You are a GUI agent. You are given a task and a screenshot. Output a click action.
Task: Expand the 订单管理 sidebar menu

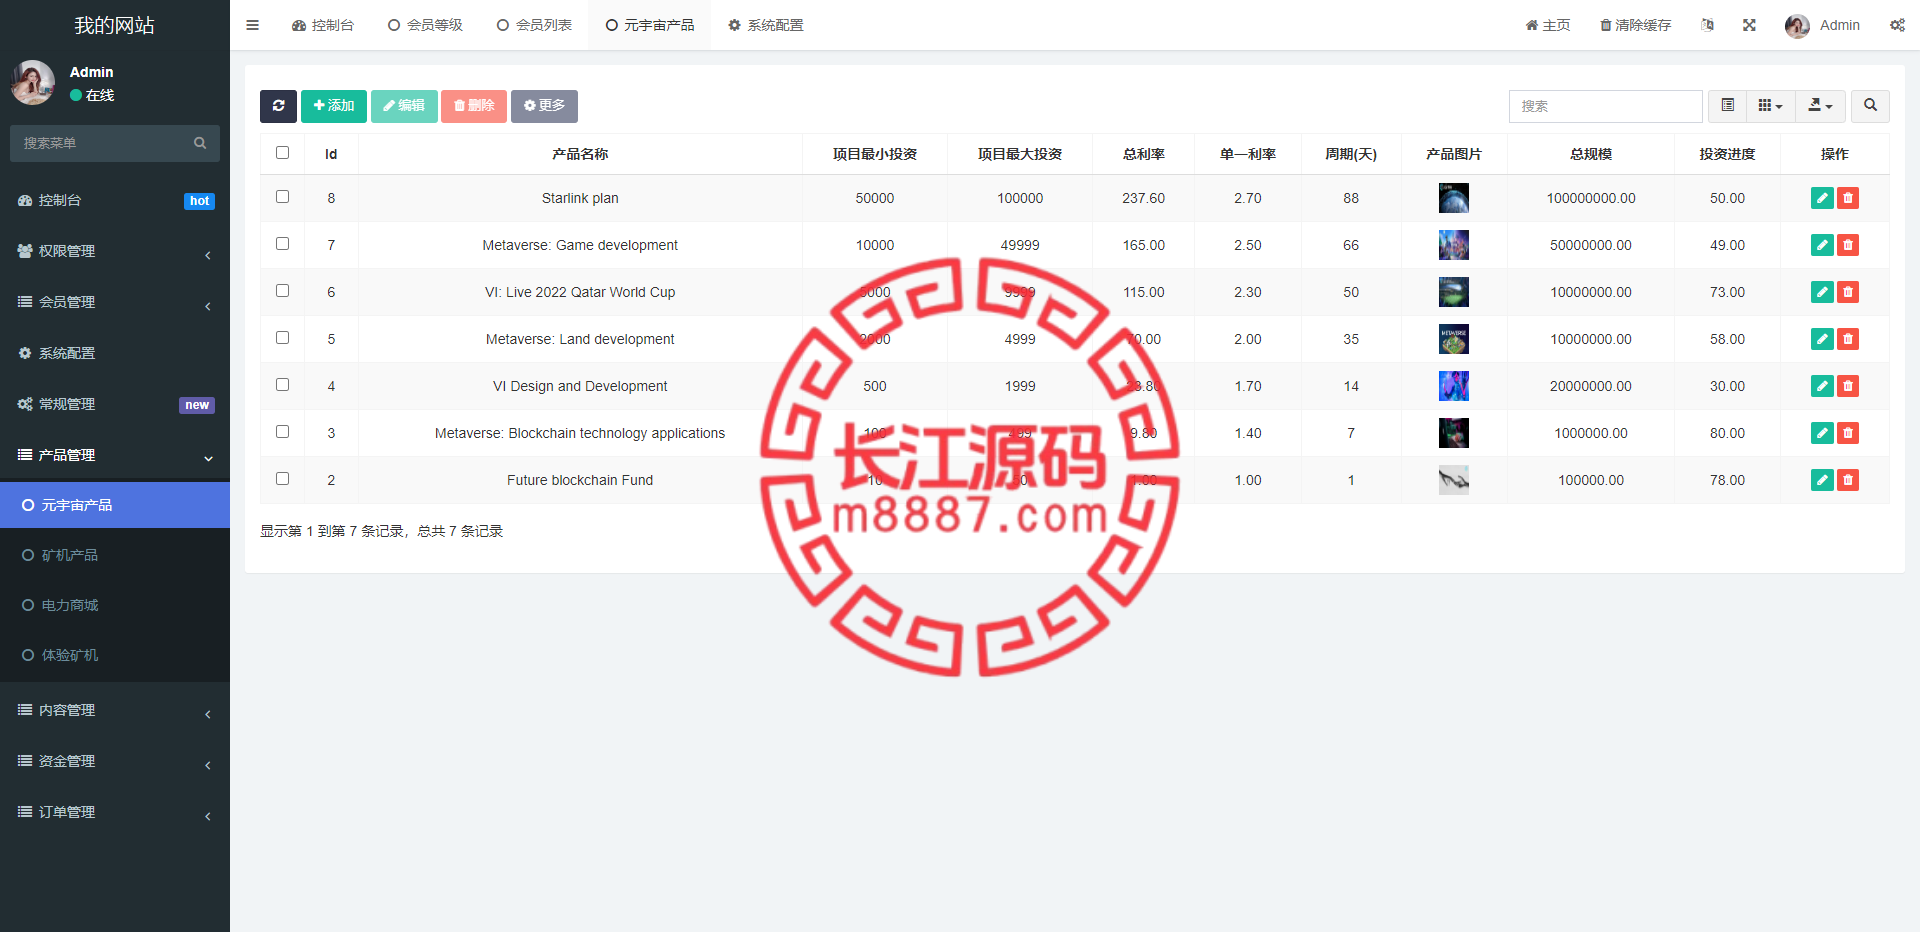pyautogui.click(x=115, y=812)
